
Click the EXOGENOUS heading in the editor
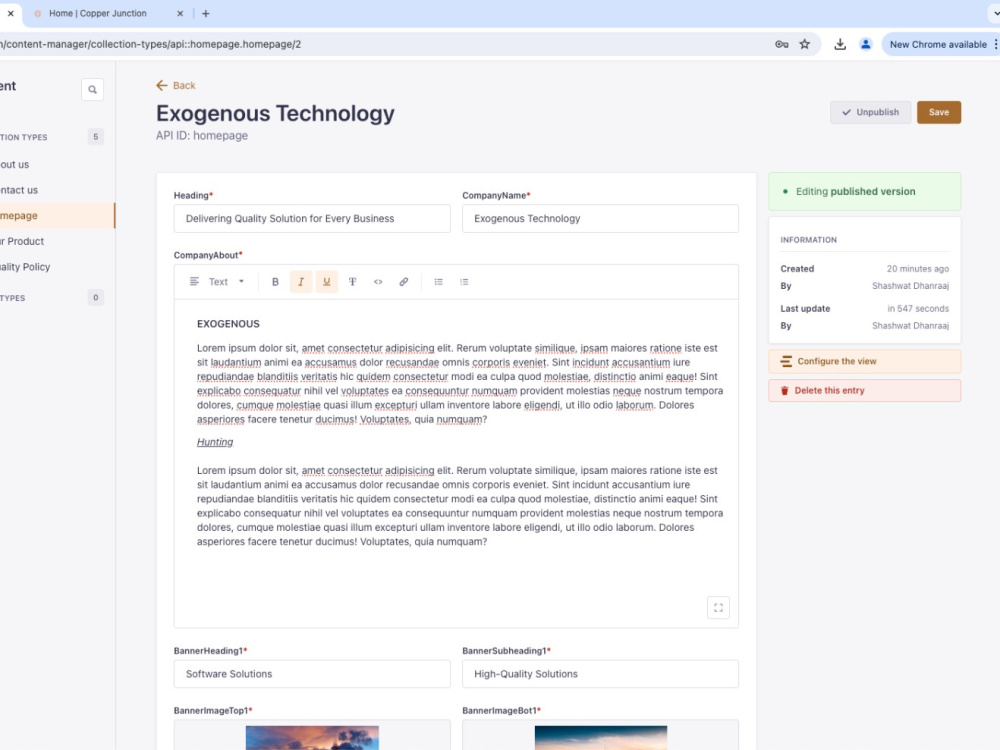pos(228,324)
